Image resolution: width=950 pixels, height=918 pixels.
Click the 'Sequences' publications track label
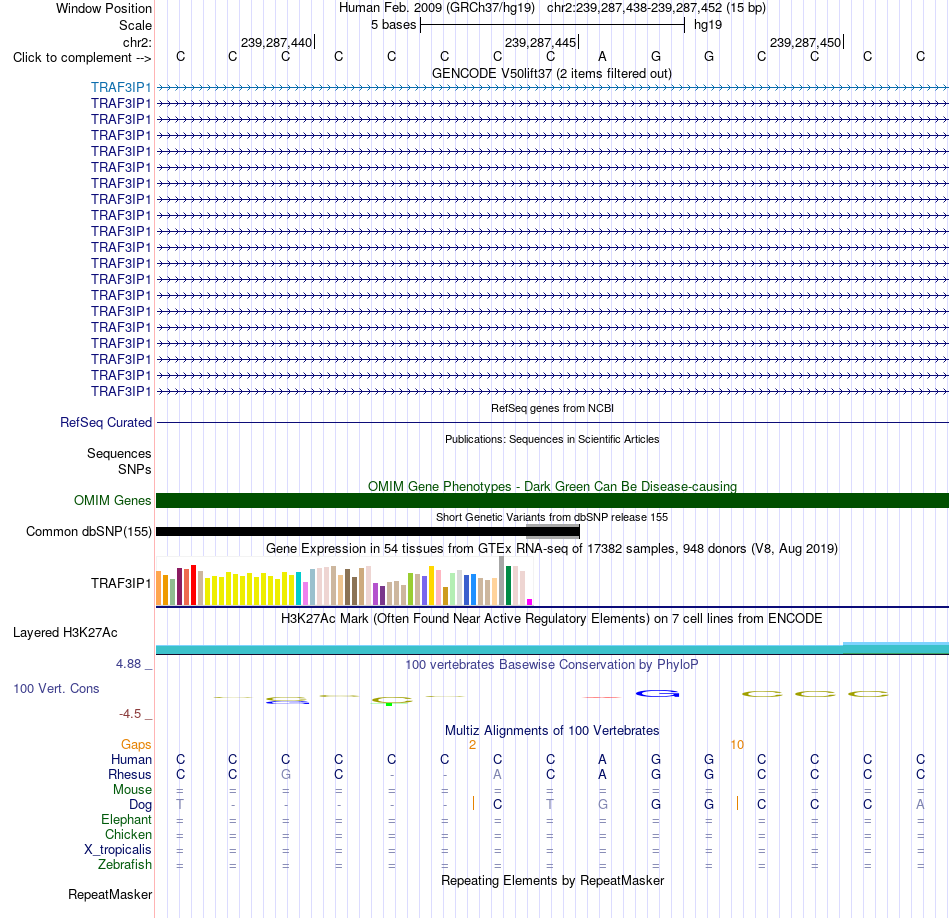coord(119,453)
